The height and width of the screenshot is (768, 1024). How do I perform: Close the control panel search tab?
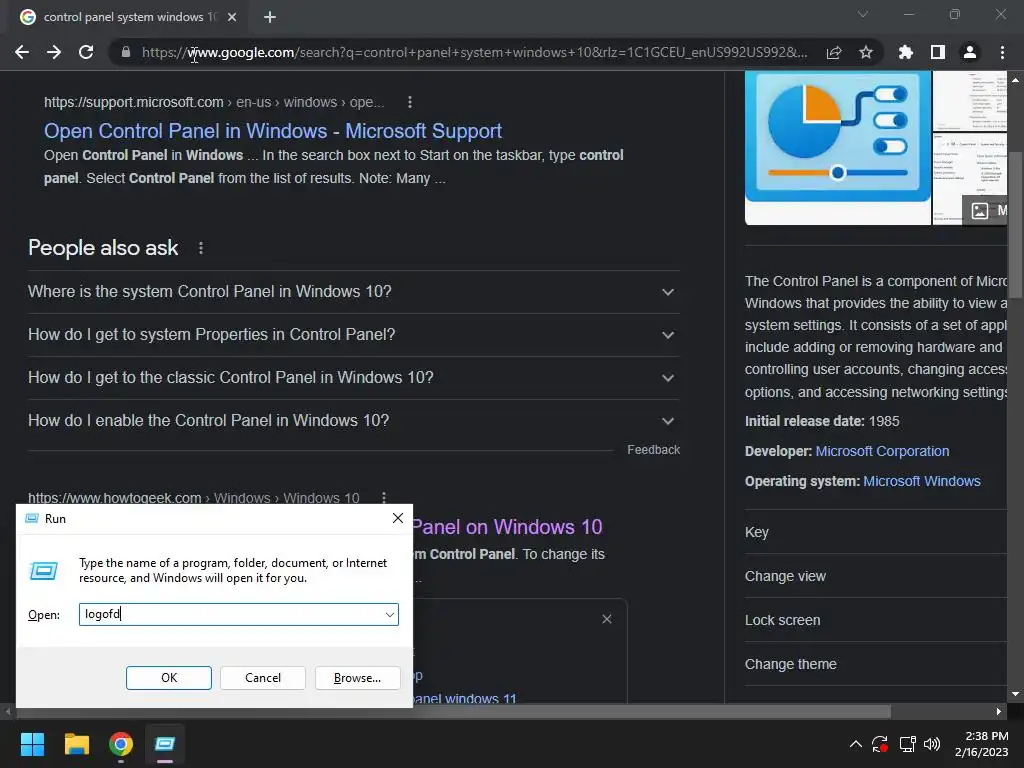(232, 17)
